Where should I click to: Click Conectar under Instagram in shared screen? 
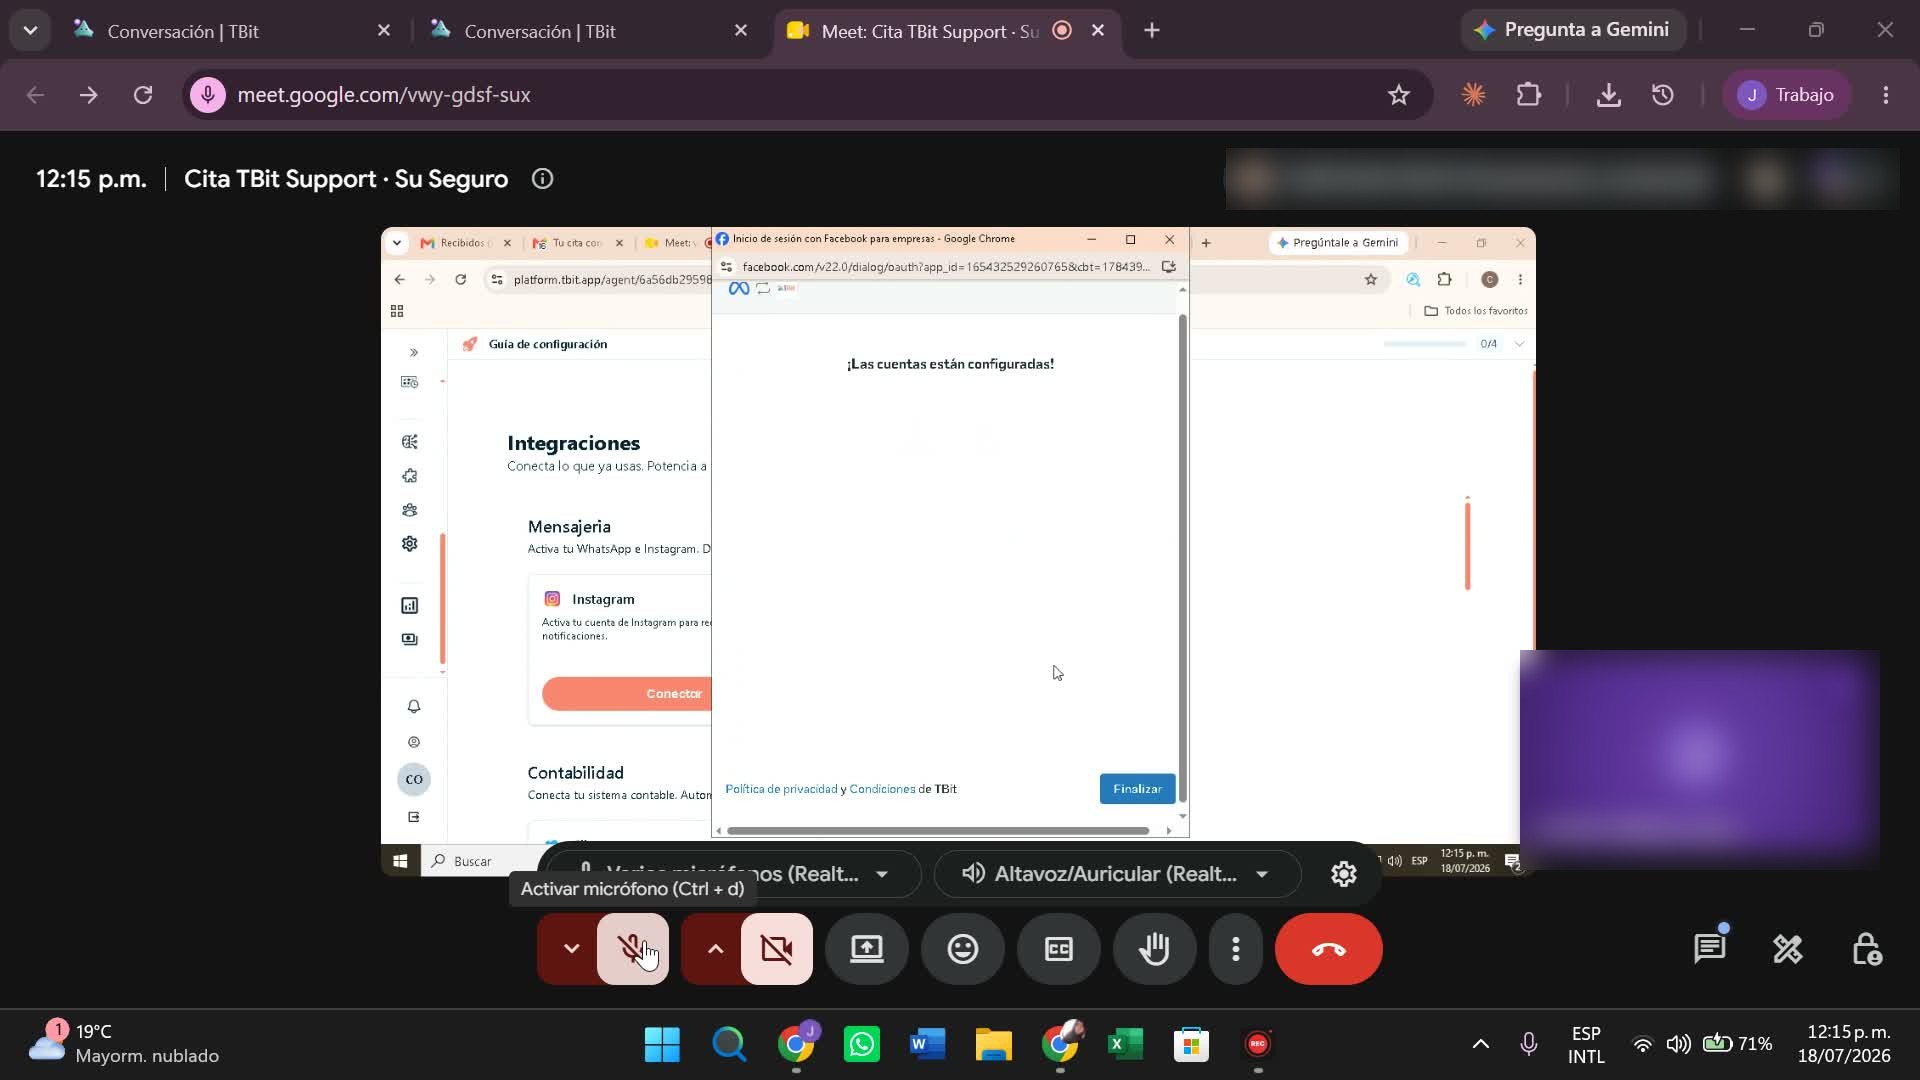click(x=627, y=693)
